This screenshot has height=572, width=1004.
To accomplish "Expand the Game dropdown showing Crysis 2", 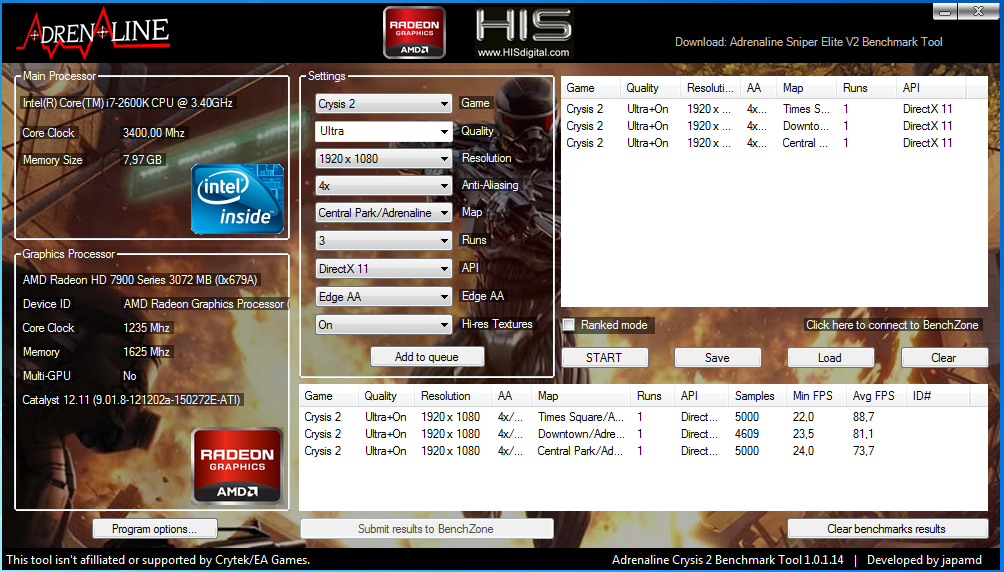I will pyautogui.click(x=384, y=104).
